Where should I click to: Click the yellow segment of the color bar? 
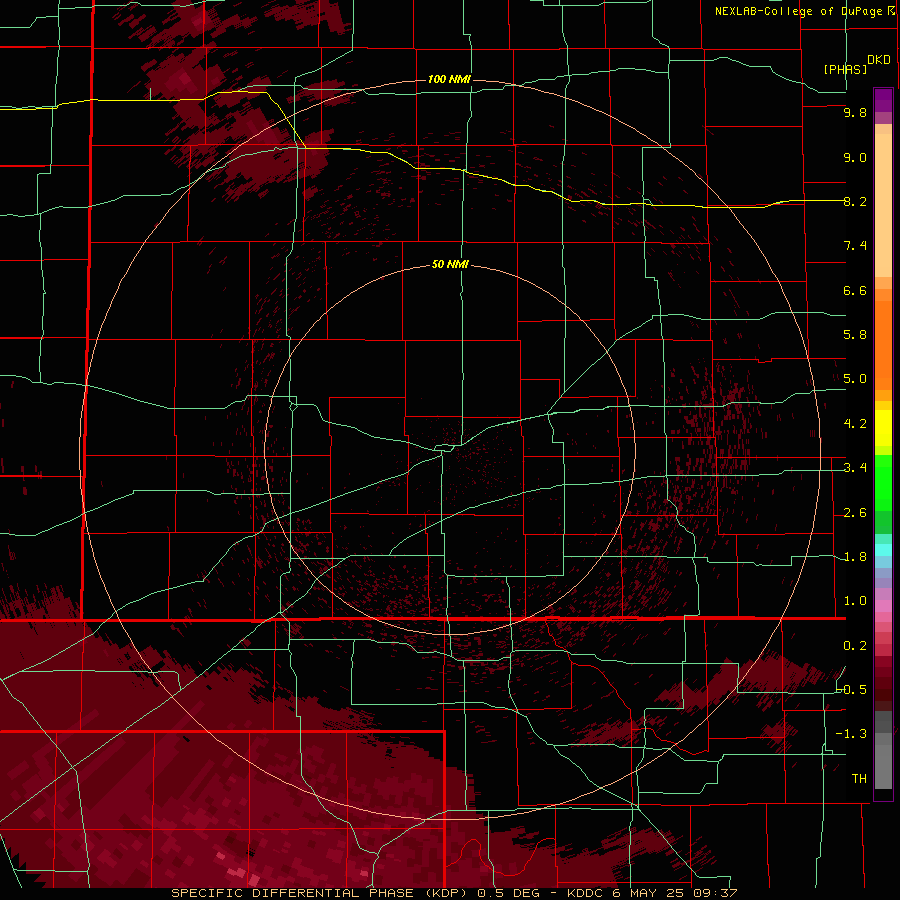(x=883, y=428)
